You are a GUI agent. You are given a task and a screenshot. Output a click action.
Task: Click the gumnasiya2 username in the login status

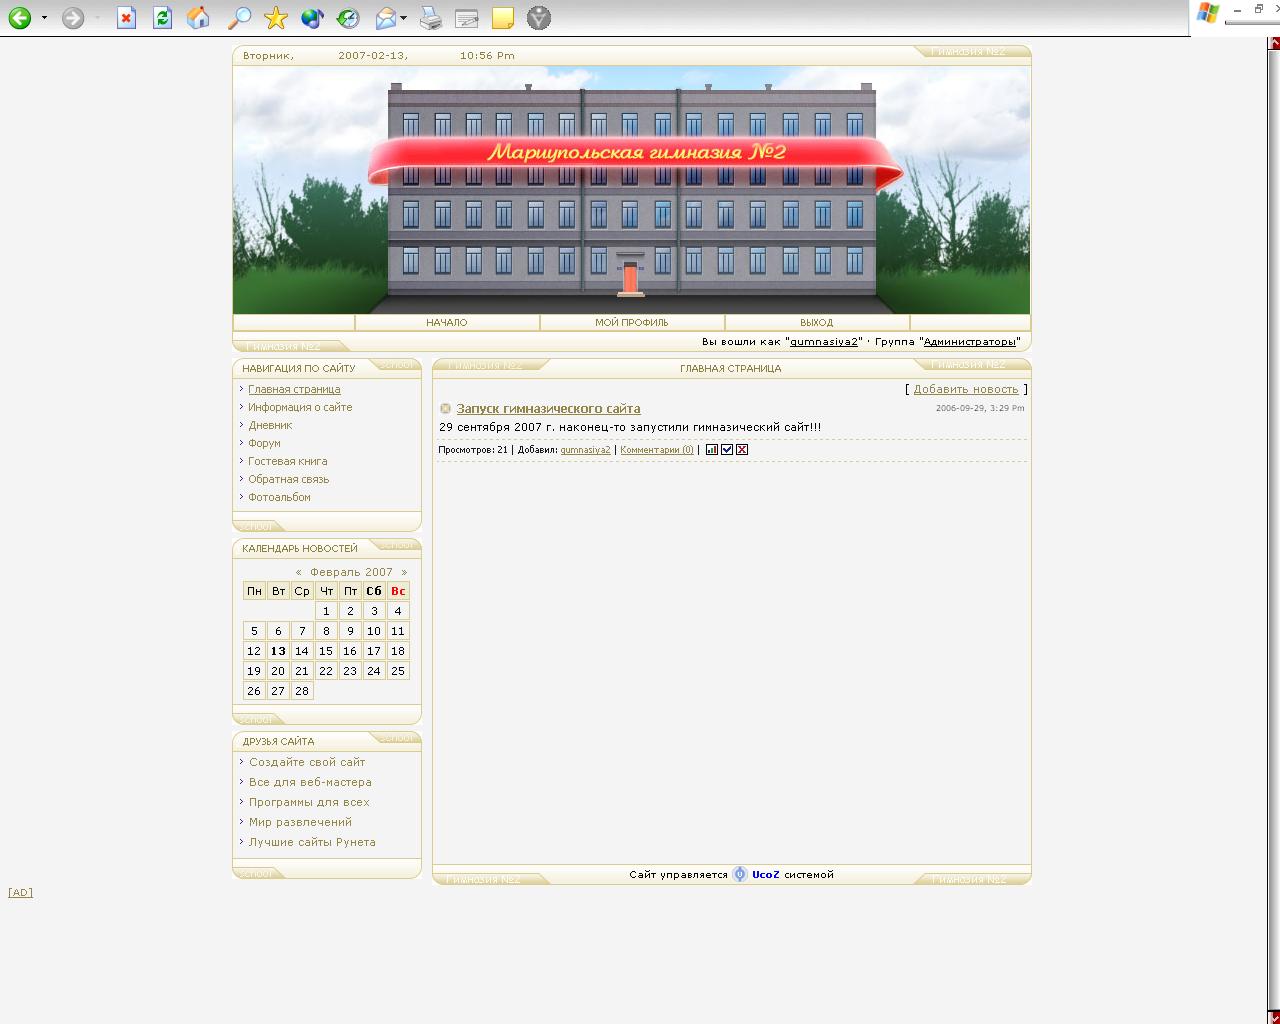pos(824,342)
